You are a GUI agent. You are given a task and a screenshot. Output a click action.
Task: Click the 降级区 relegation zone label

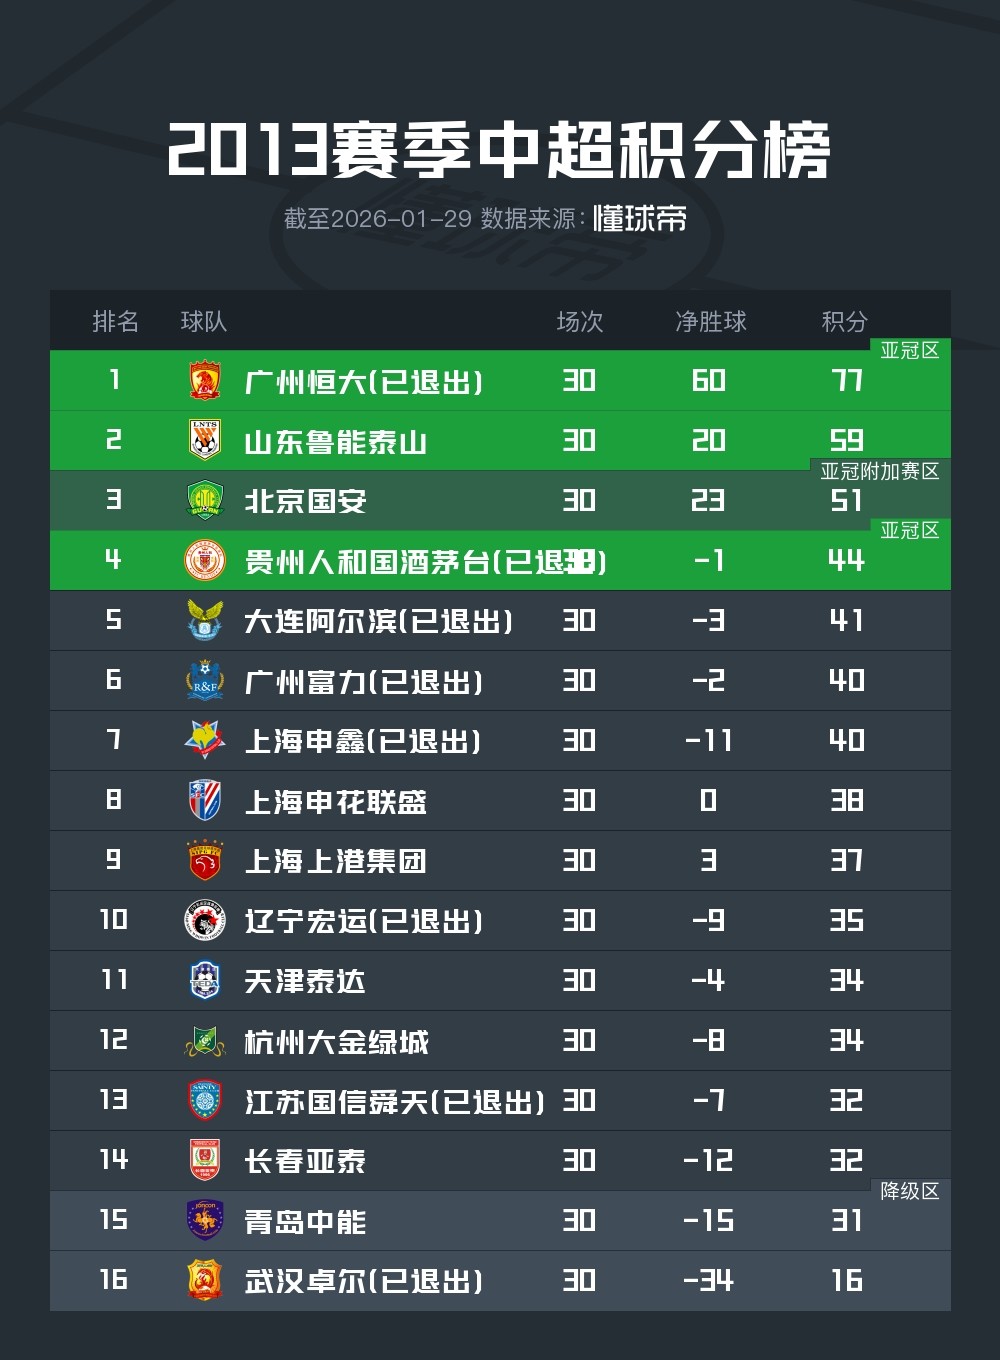pyautogui.click(x=909, y=1191)
